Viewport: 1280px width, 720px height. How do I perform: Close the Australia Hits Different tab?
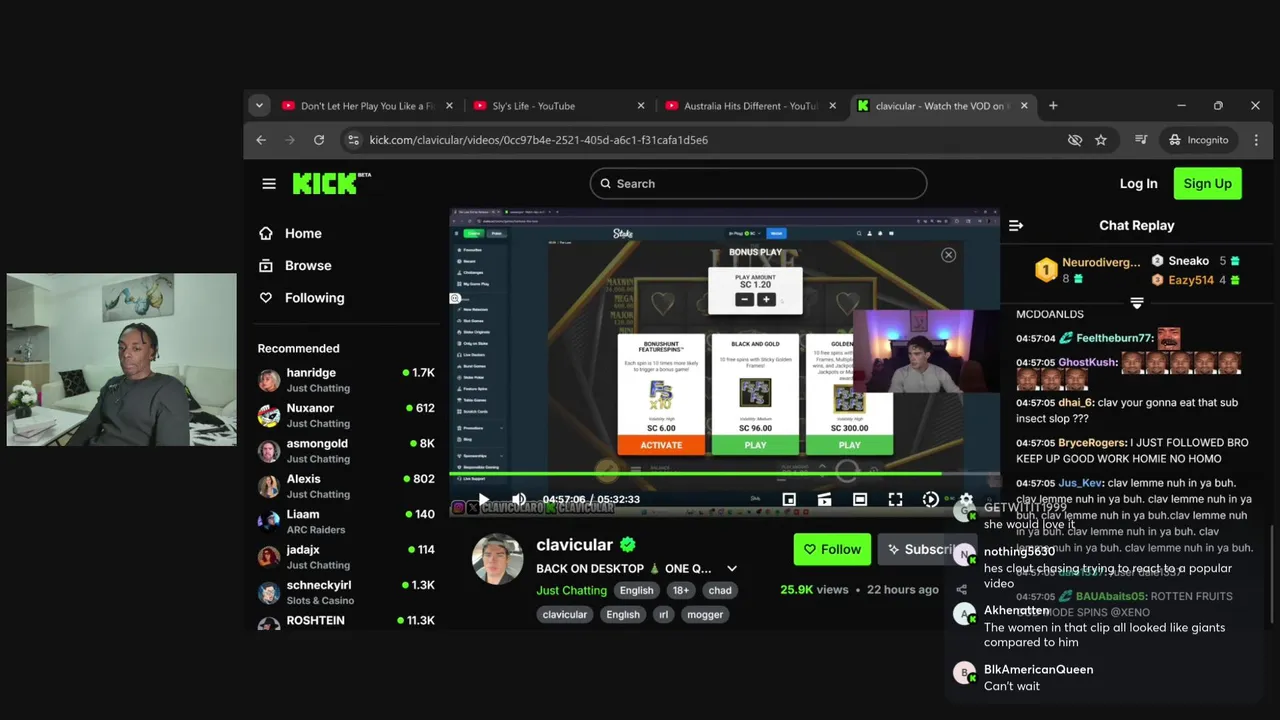pos(832,106)
